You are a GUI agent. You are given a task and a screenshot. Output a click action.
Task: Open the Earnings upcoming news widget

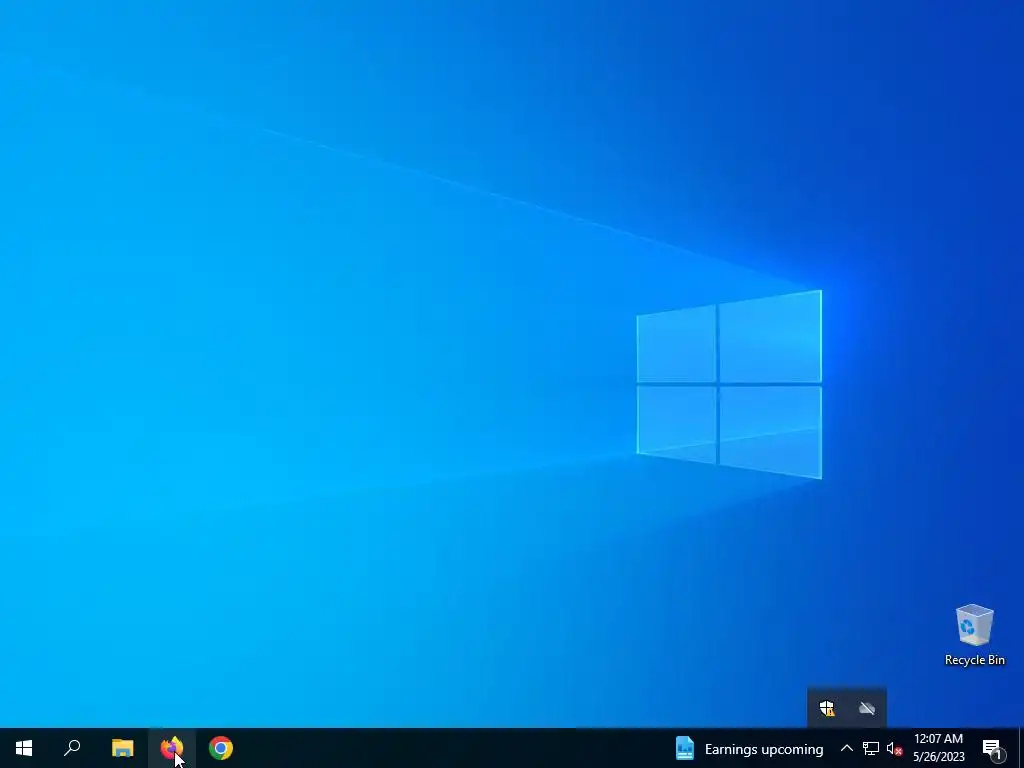click(x=749, y=748)
